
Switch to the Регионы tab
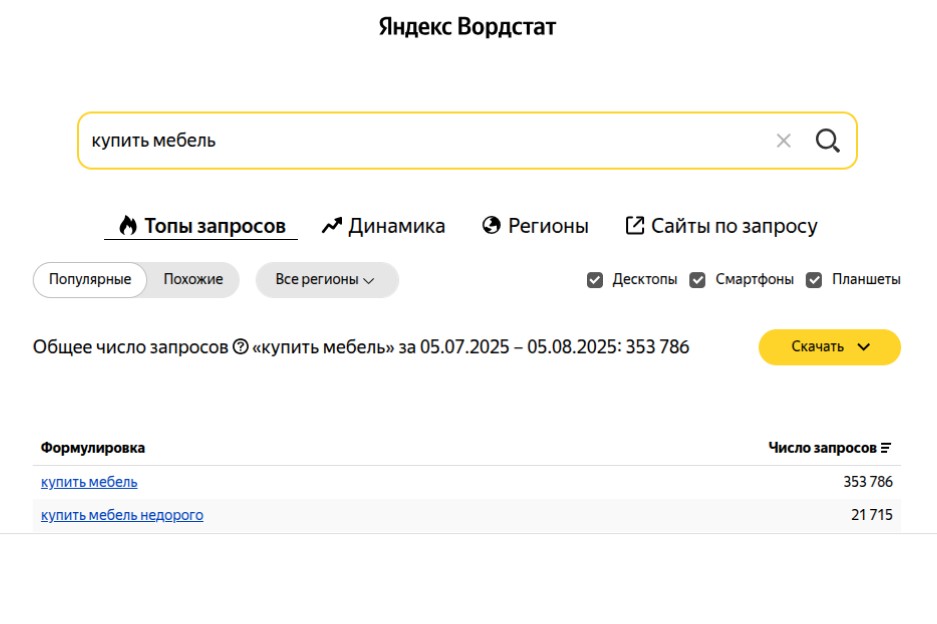click(x=535, y=226)
